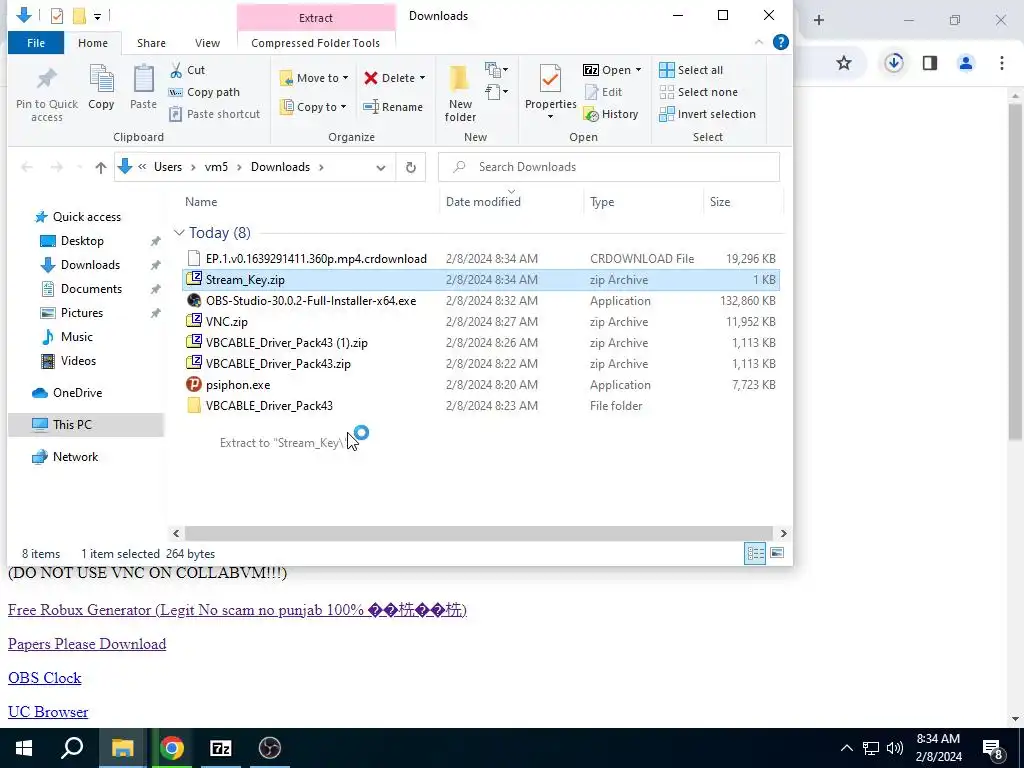Bookmark the page with star icon
The width and height of the screenshot is (1024, 768).
click(844, 63)
